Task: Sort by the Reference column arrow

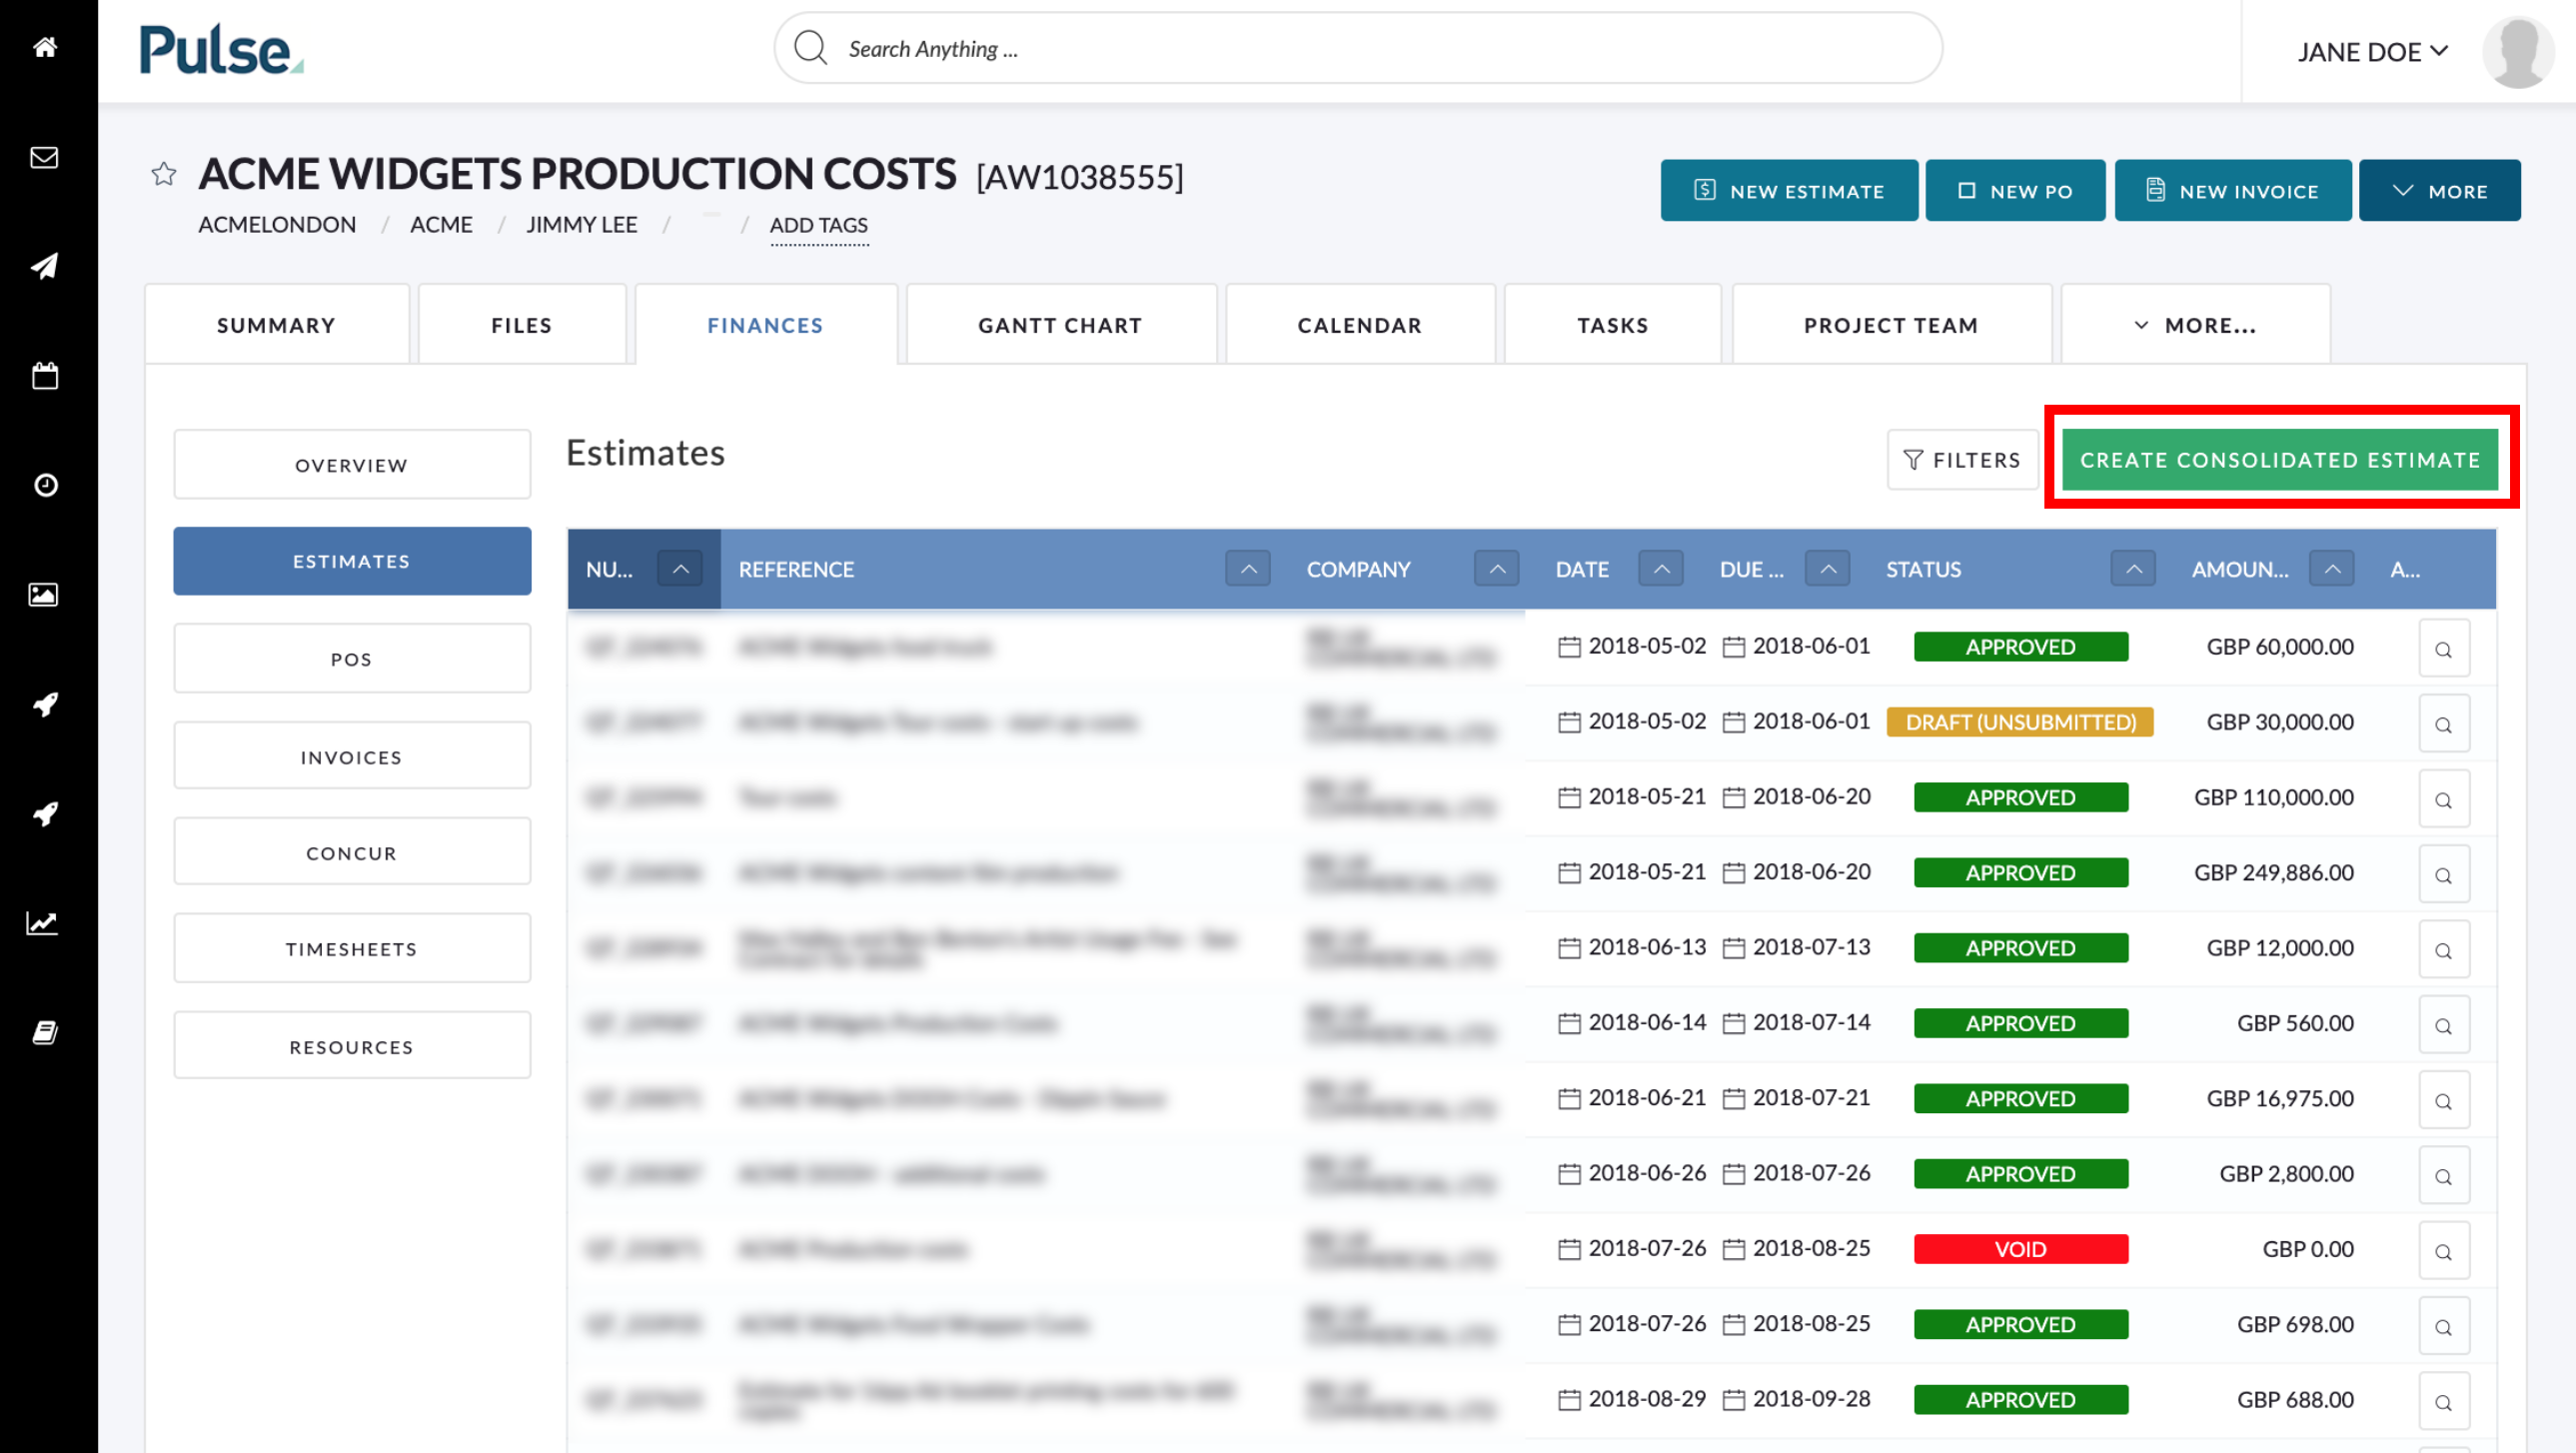Action: pyautogui.click(x=1248, y=569)
